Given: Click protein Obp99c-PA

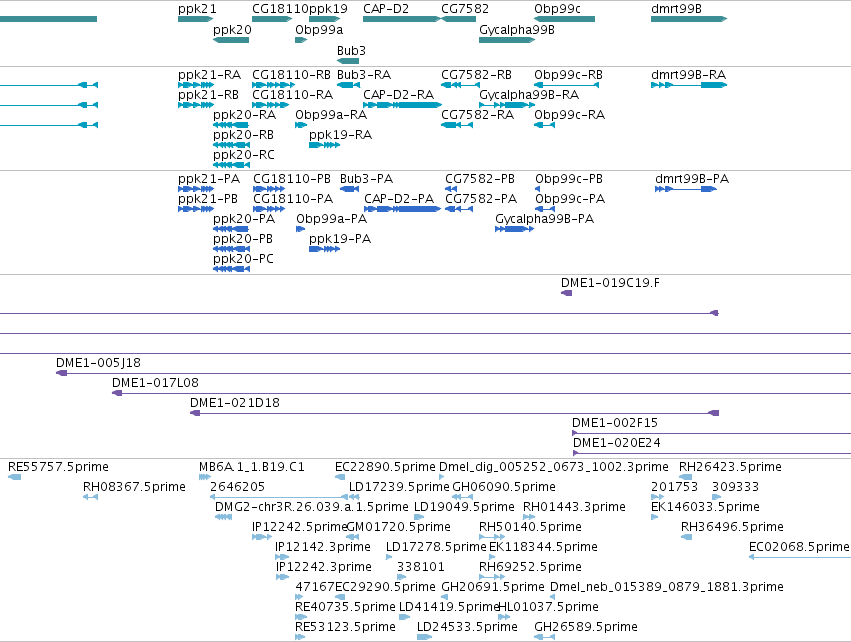Looking at the screenshot, I should click(545, 209).
